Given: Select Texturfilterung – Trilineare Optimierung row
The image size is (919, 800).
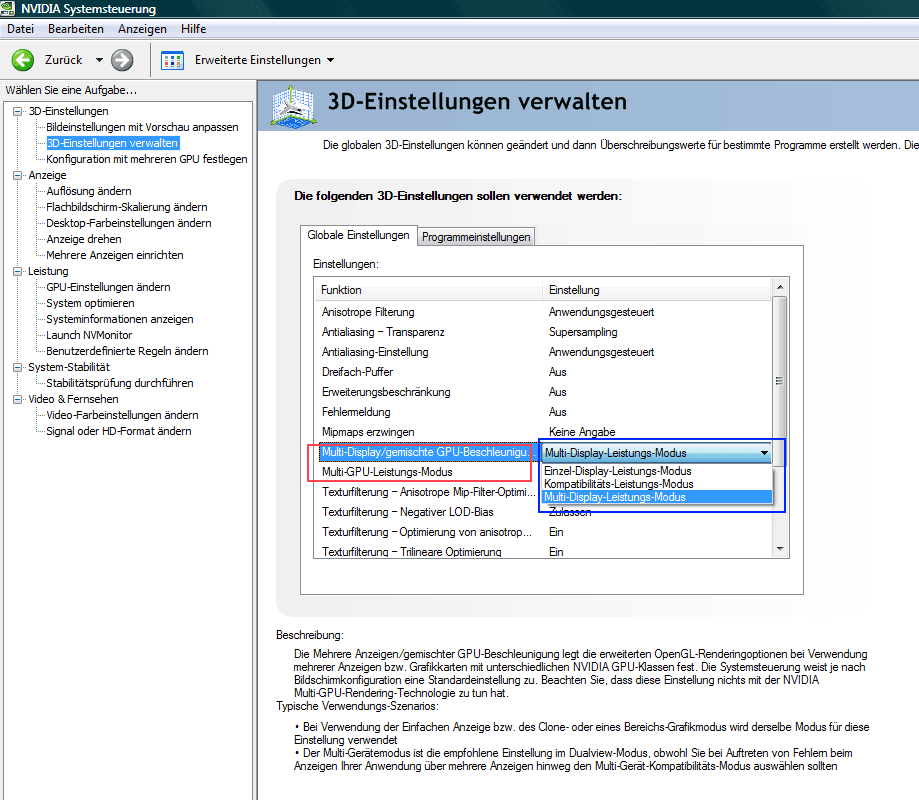Looking at the screenshot, I should tap(542, 552).
